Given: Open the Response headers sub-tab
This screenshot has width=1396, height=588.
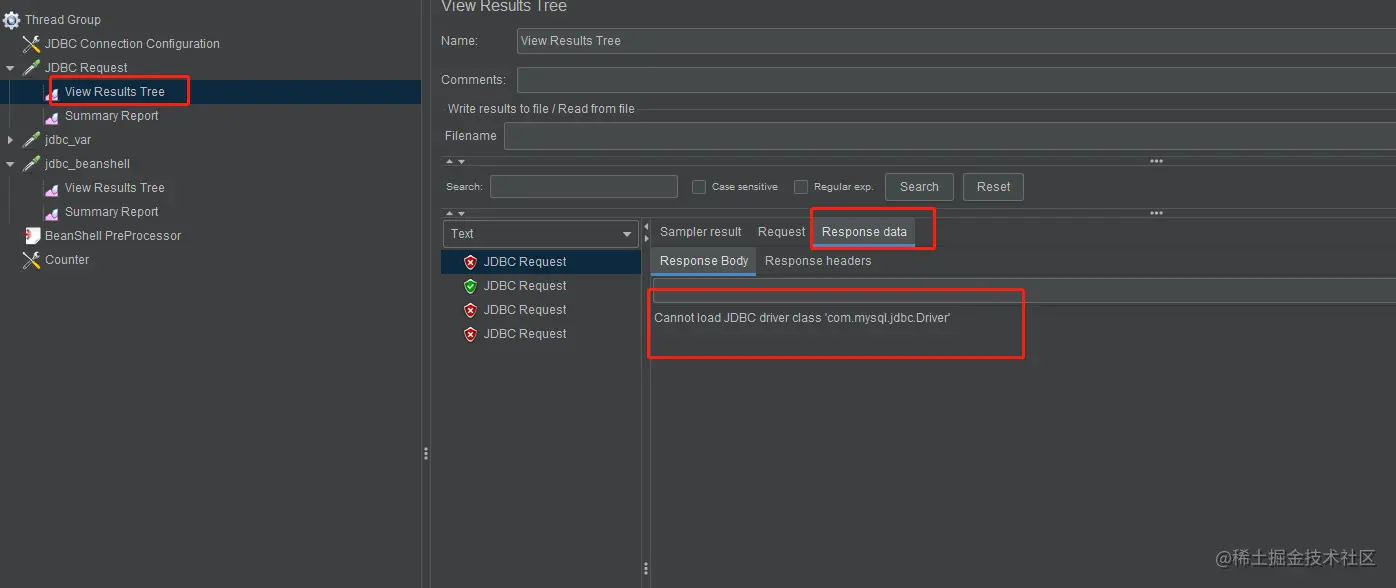Looking at the screenshot, I should point(818,261).
